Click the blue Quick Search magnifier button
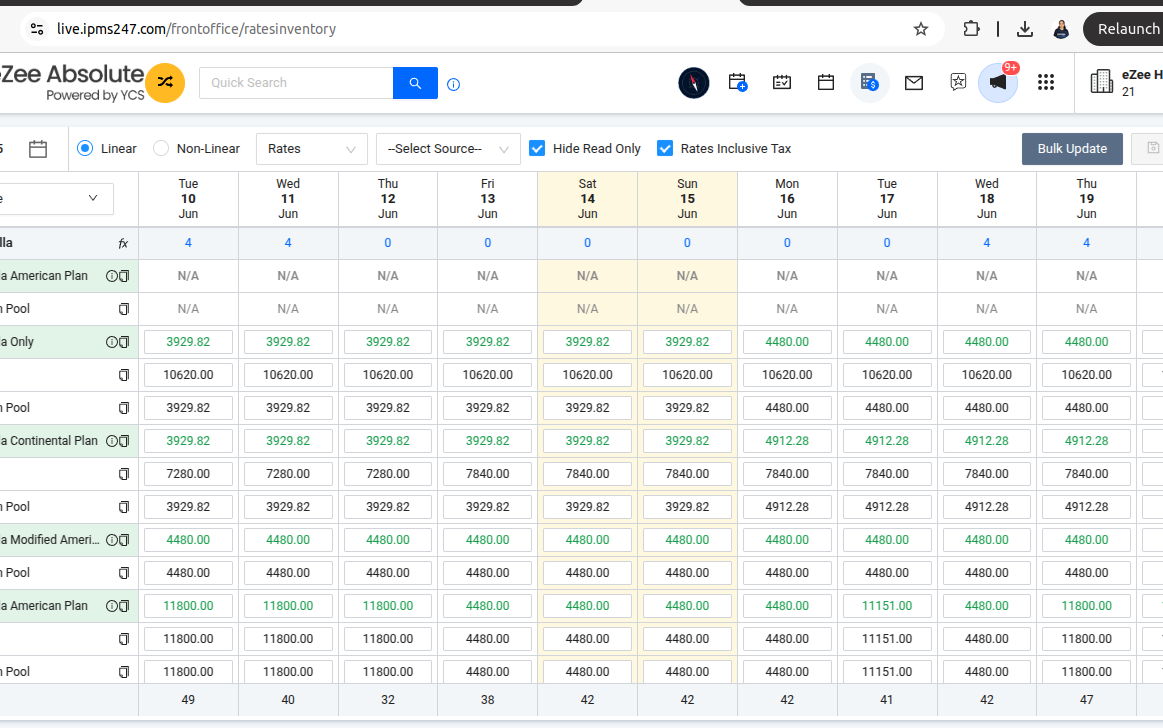This screenshot has width=1163, height=728. pyautogui.click(x=415, y=83)
